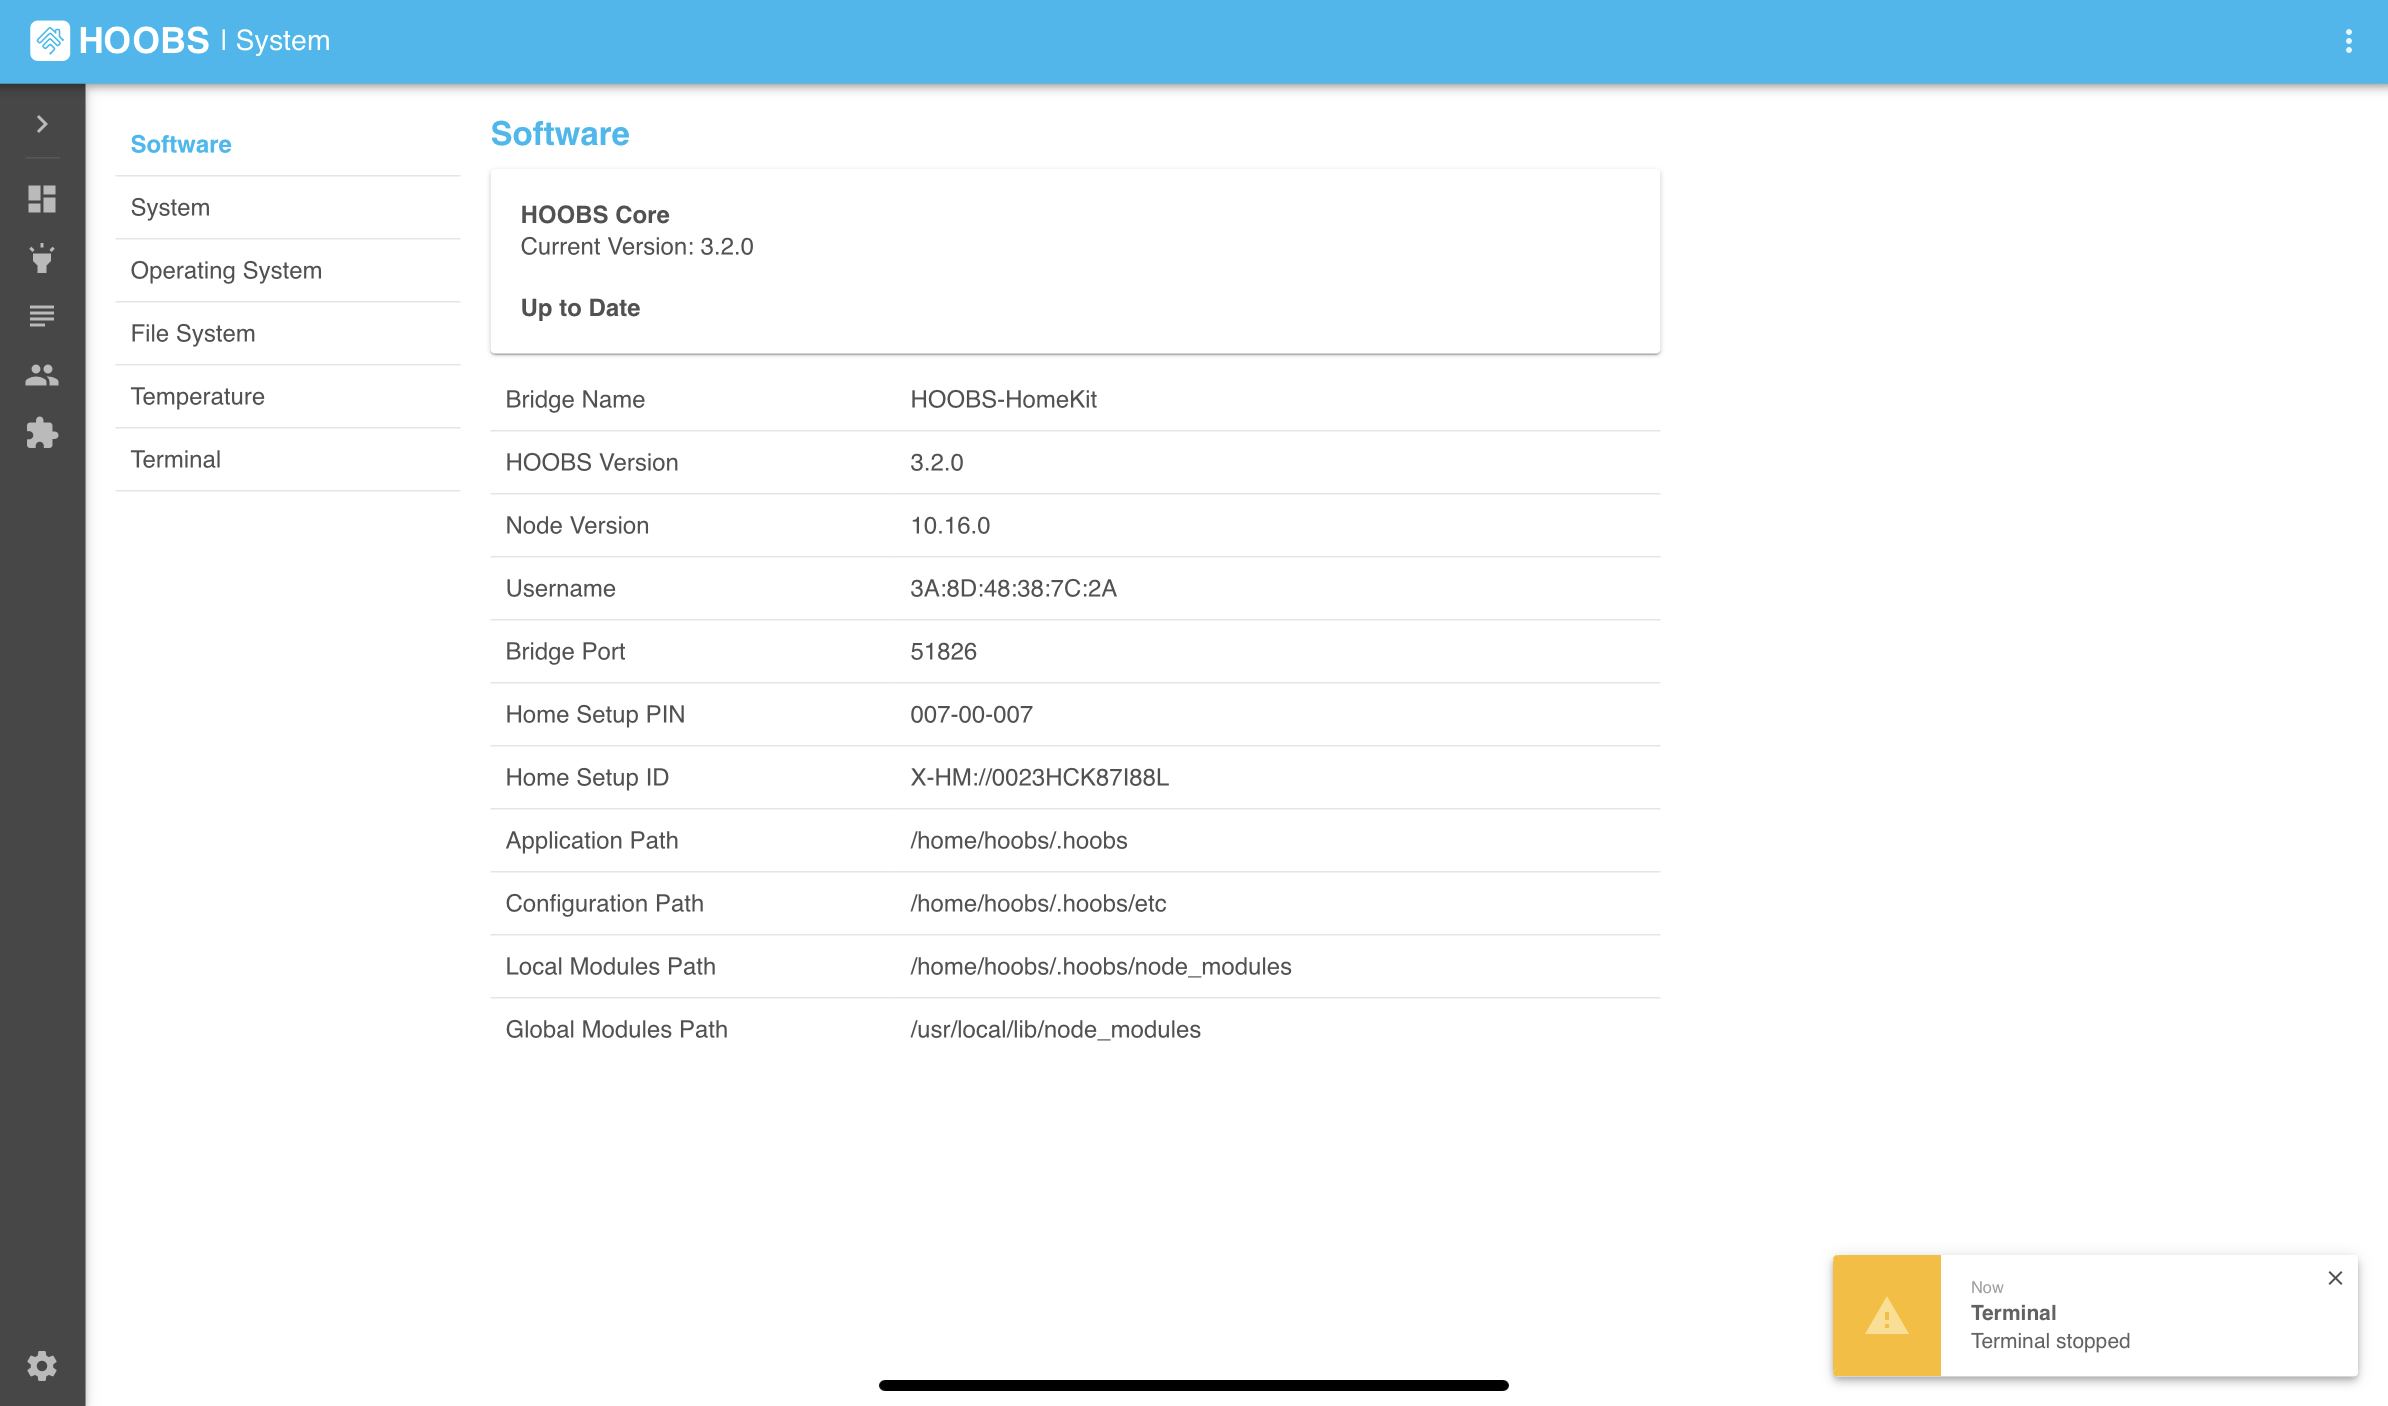Select the Software heading link

pos(181,144)
